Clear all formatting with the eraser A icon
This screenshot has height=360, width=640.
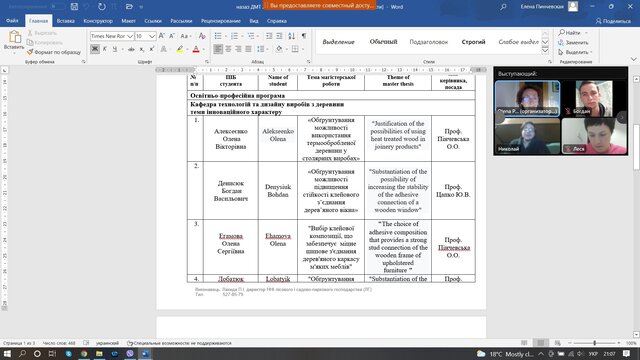click(x=202, y=36)
